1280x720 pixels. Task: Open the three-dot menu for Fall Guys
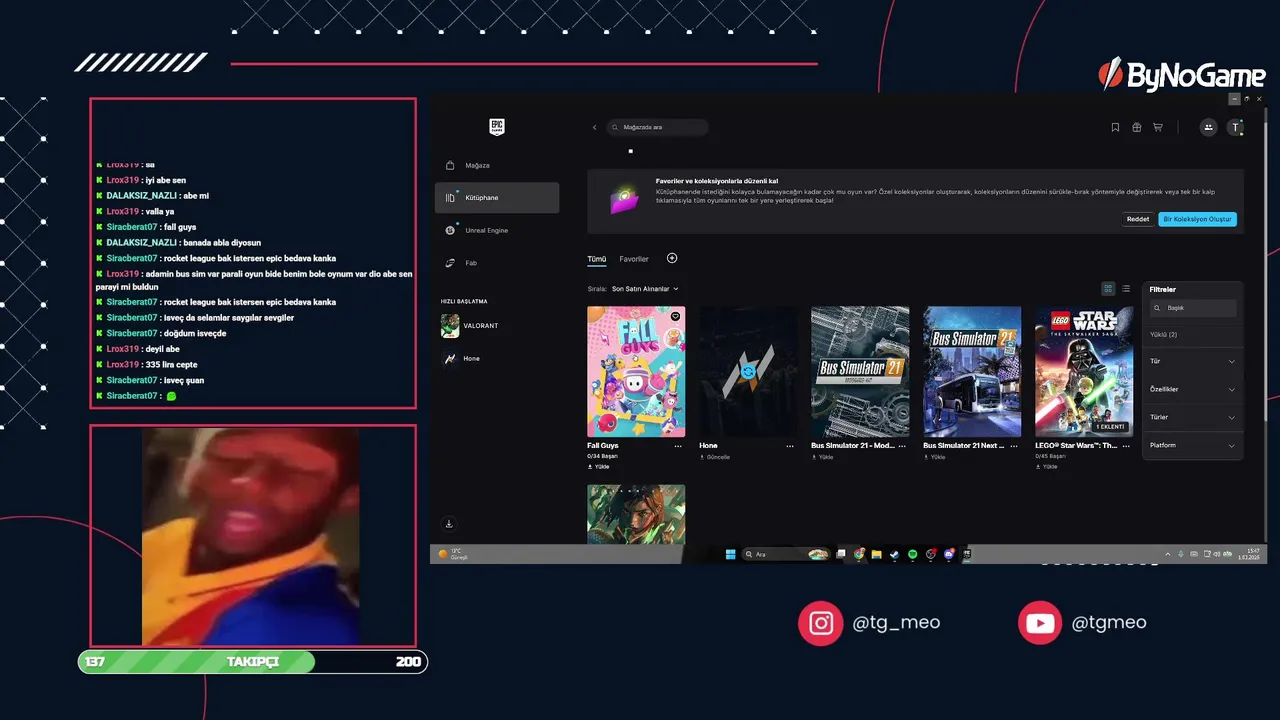678,446
